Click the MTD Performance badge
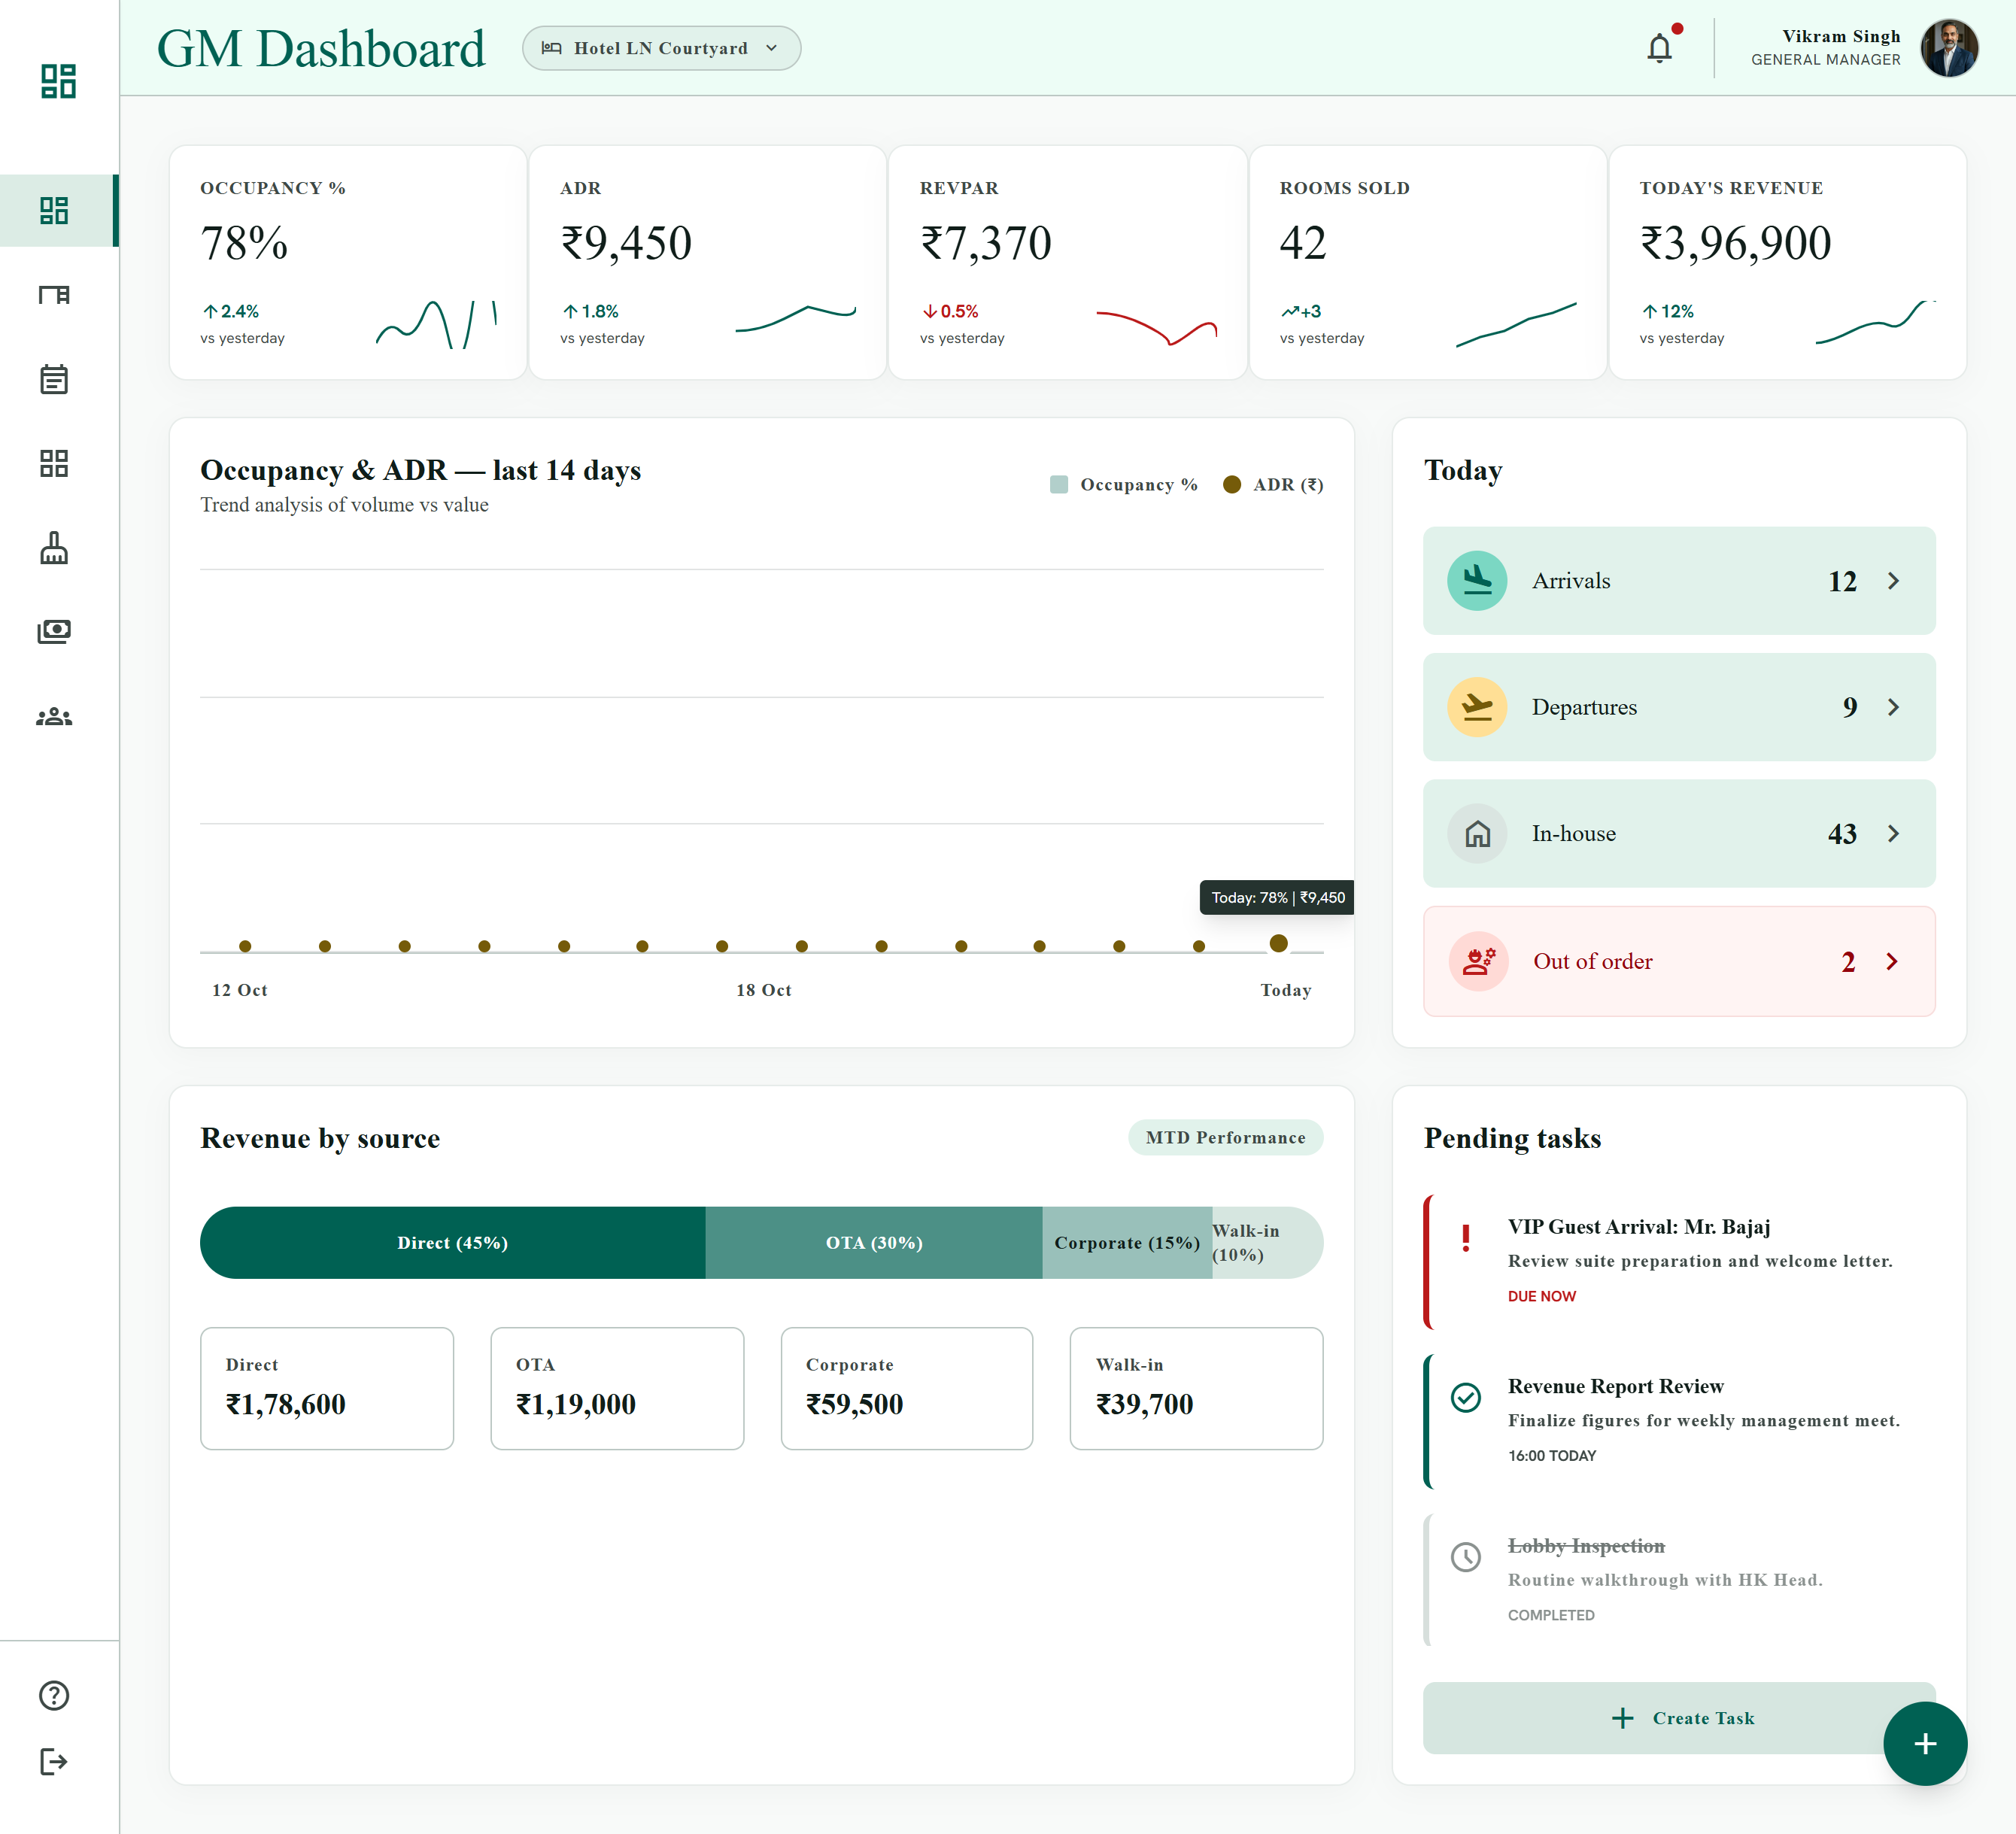This screenshot has width=2016, height=1834. pyautogui.click(x=1225, y=1137)
